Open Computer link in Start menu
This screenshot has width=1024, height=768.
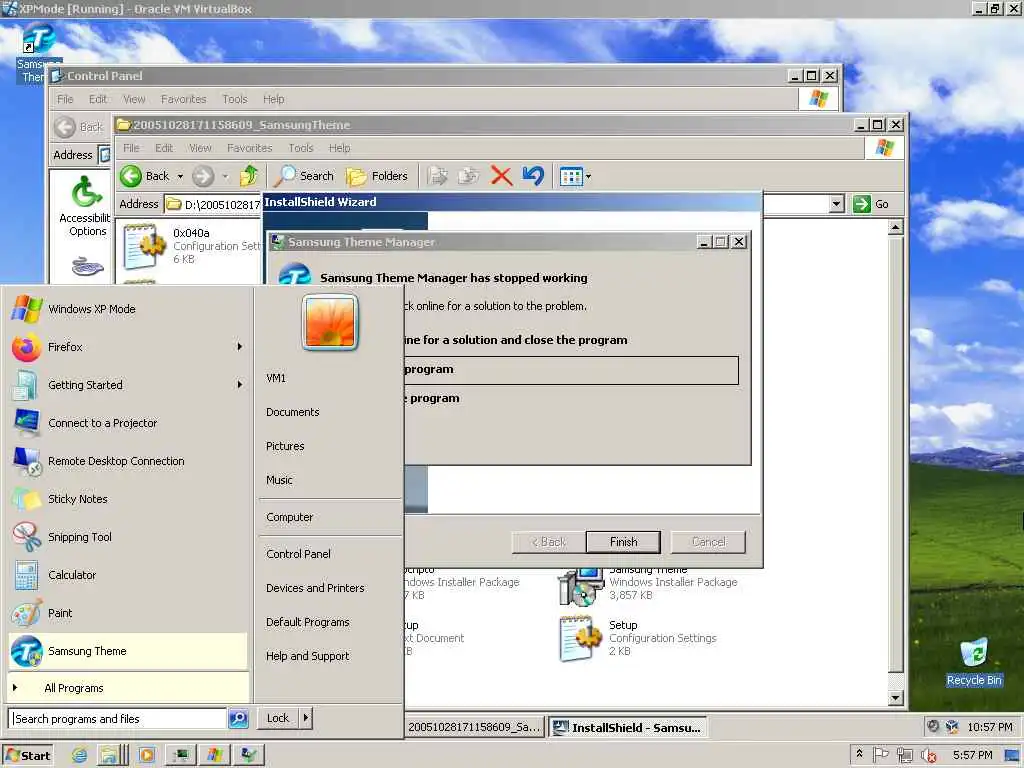click(x=290, y=517)
